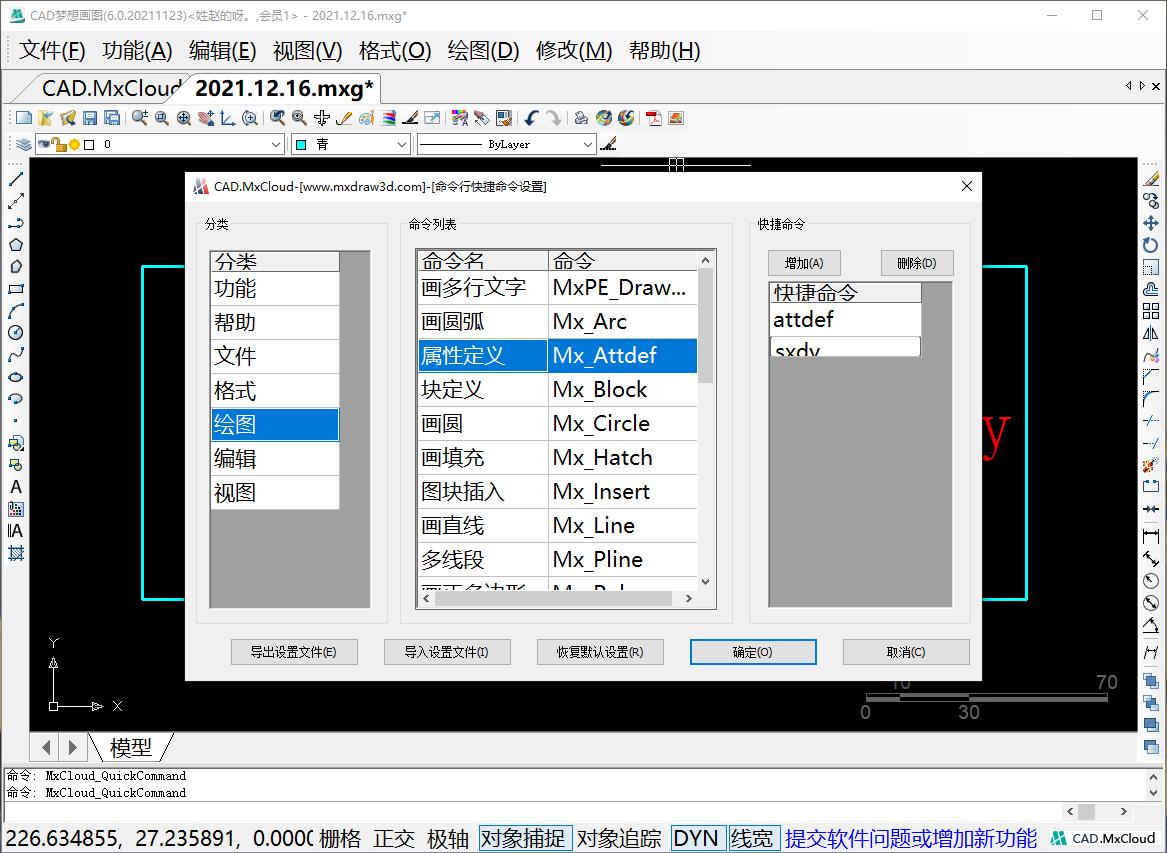Click the 确定(O) button in the dialog
The height and width of the screenshot is (853, 1167).
[753, 651]
